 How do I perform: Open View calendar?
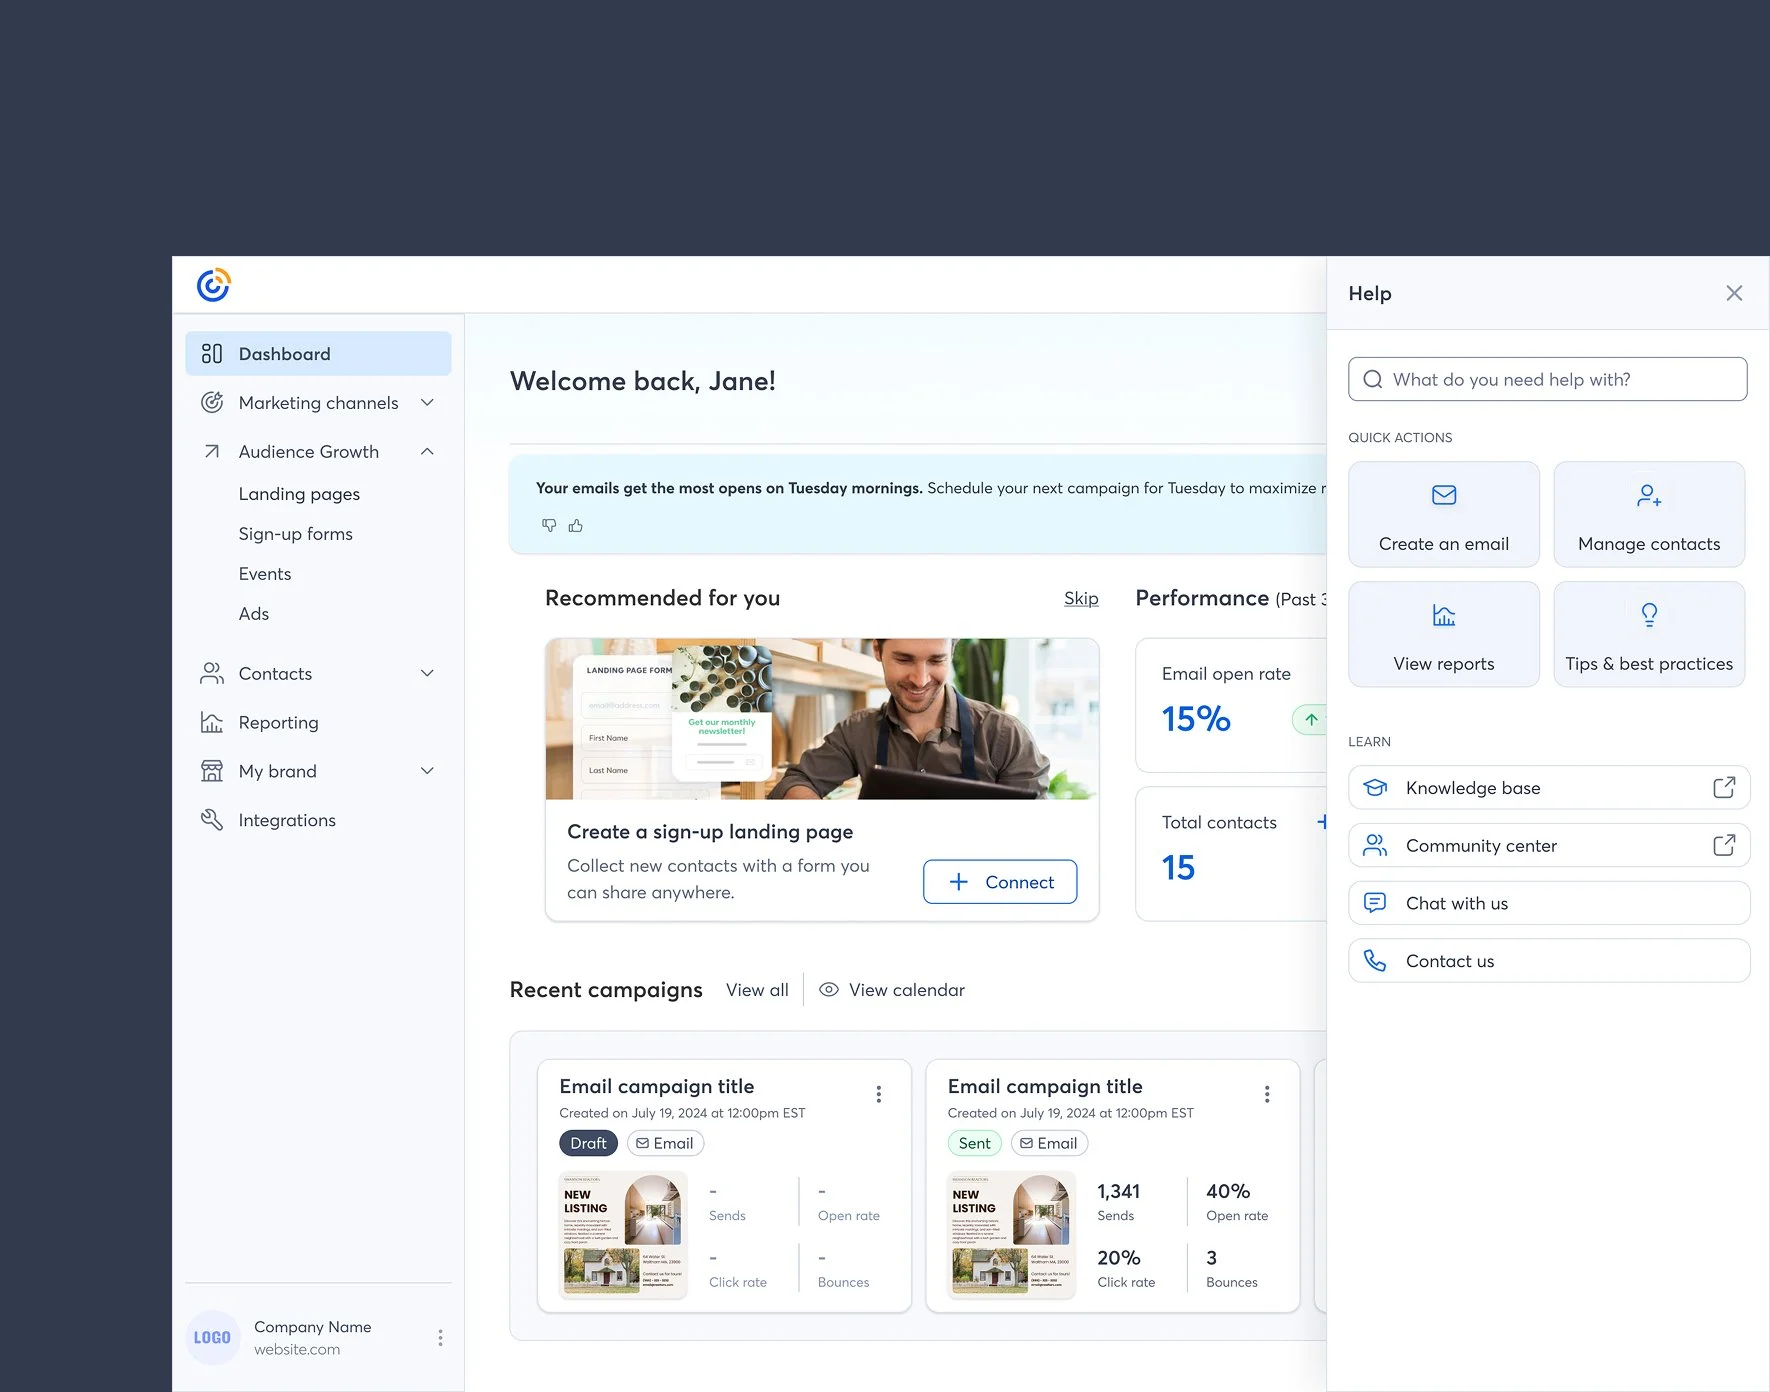coord(892,990)
